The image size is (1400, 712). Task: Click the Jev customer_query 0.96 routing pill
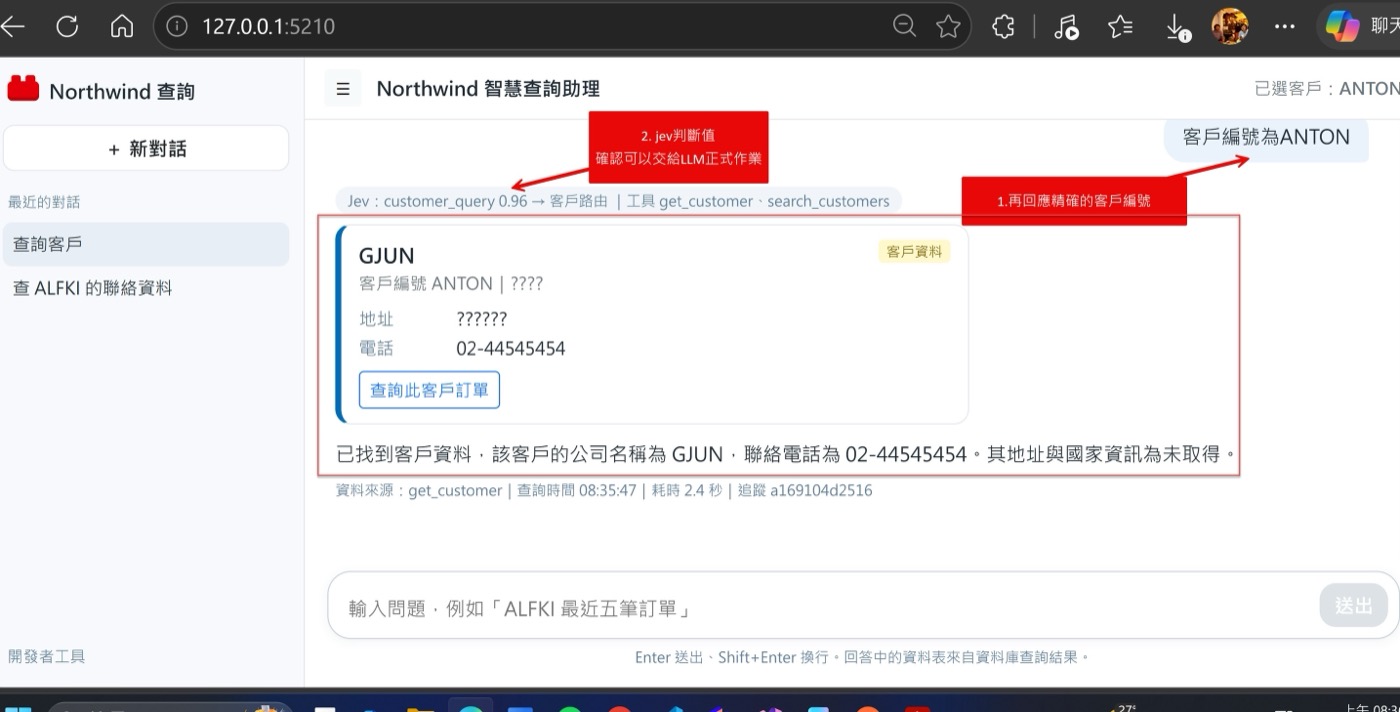tap(618, 201)
